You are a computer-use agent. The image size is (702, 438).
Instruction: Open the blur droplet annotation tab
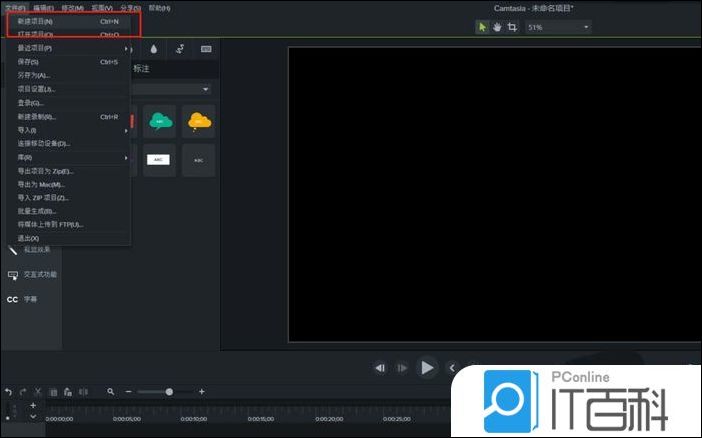coord(154,49)
